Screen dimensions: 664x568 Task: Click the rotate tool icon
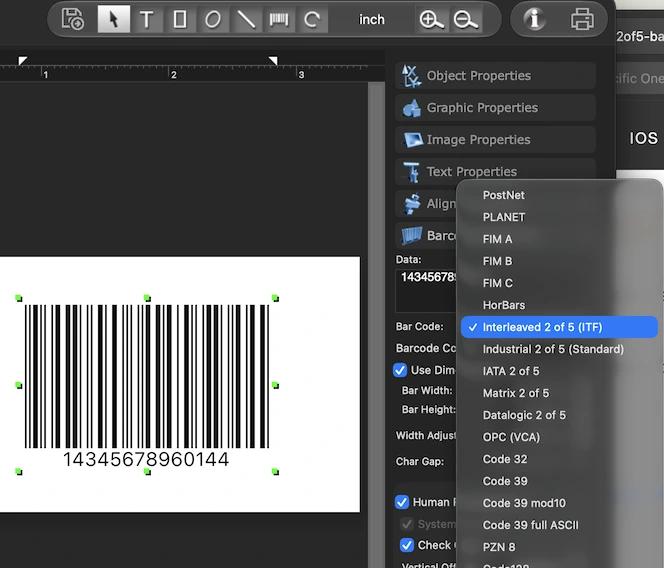[x=312, y=19]
